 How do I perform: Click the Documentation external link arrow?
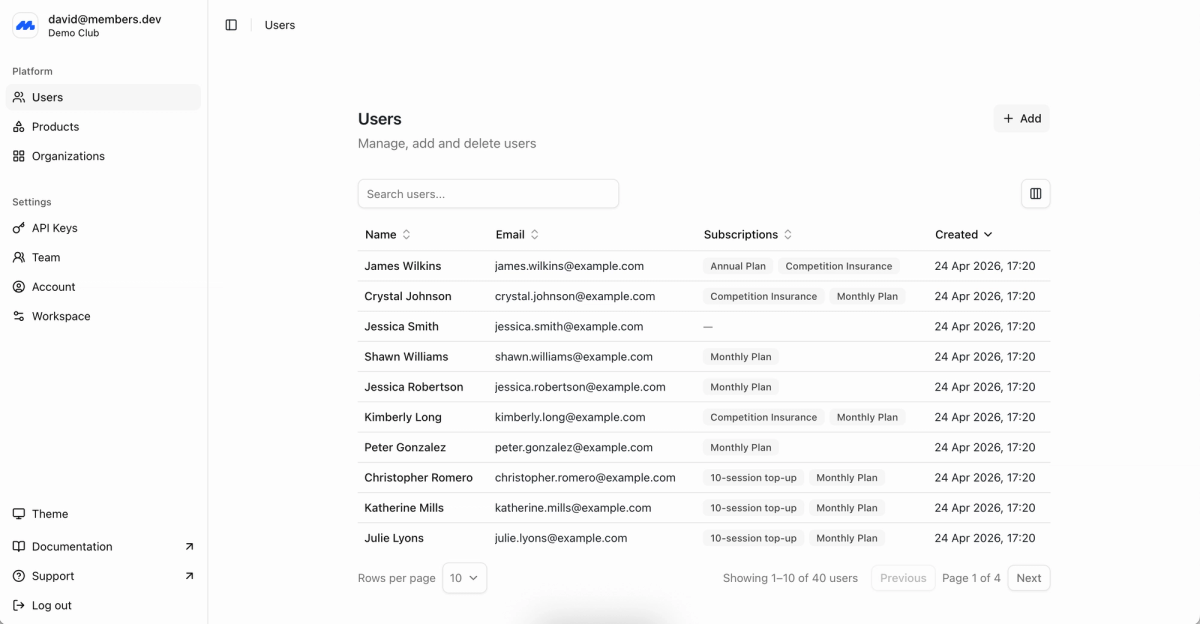click(190, 547)
